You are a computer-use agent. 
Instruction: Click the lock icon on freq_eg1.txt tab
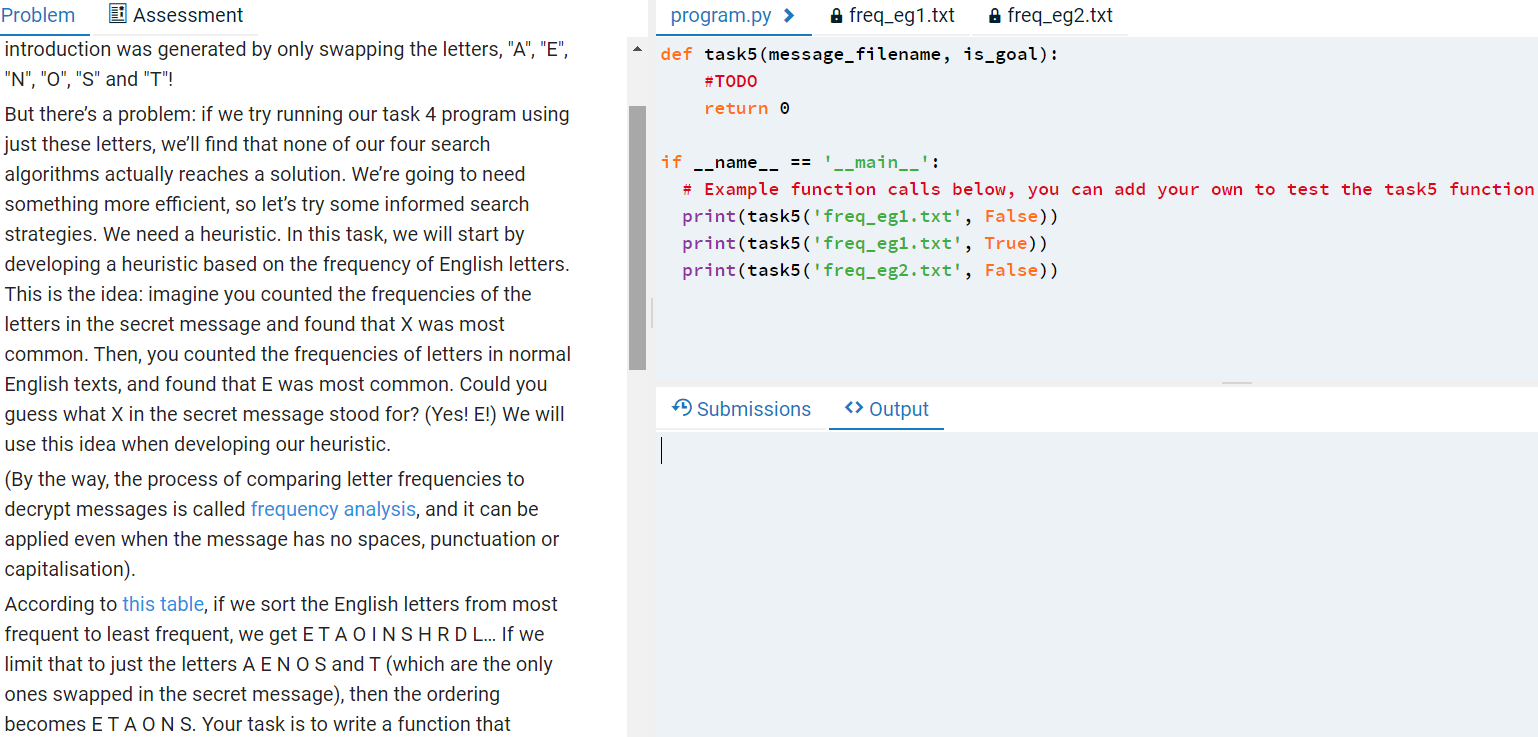pyautogui.click(x=834, y=15)
